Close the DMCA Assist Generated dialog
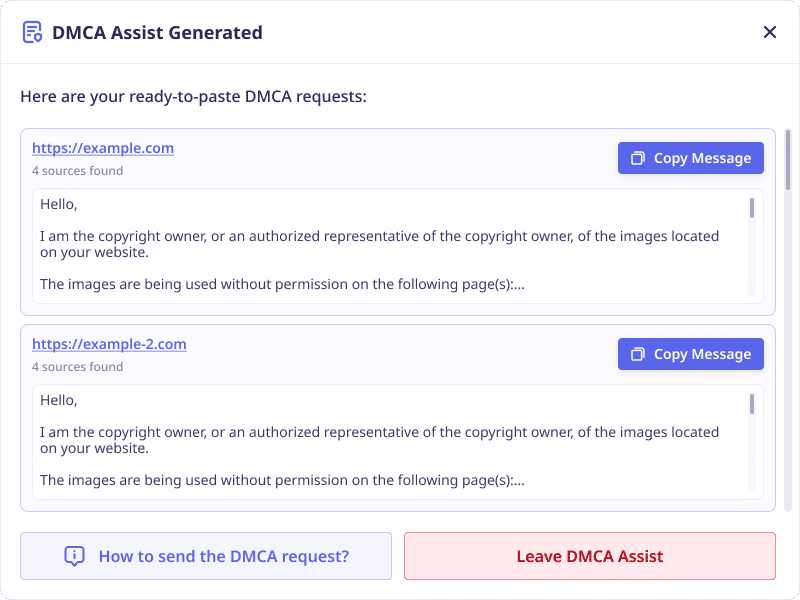Screen dimensions: 800x600 (769, 32)
